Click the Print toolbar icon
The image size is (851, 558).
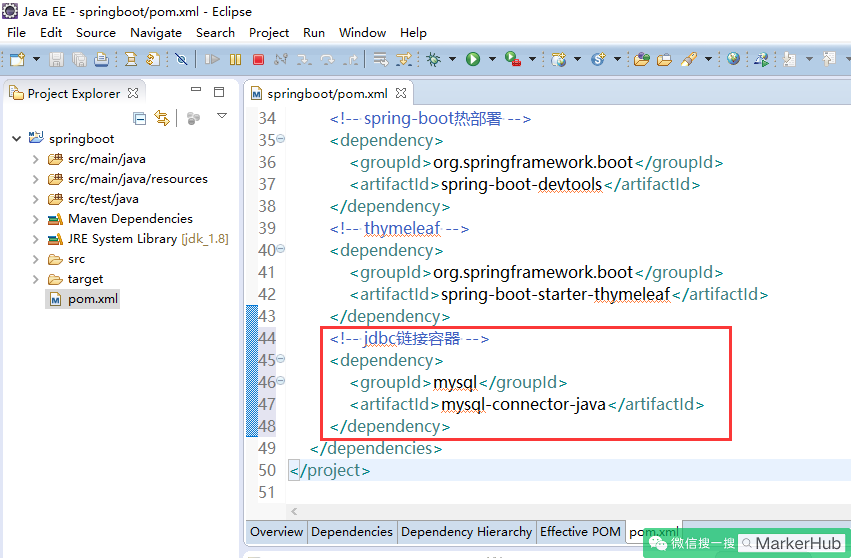(x=101, y=59)
